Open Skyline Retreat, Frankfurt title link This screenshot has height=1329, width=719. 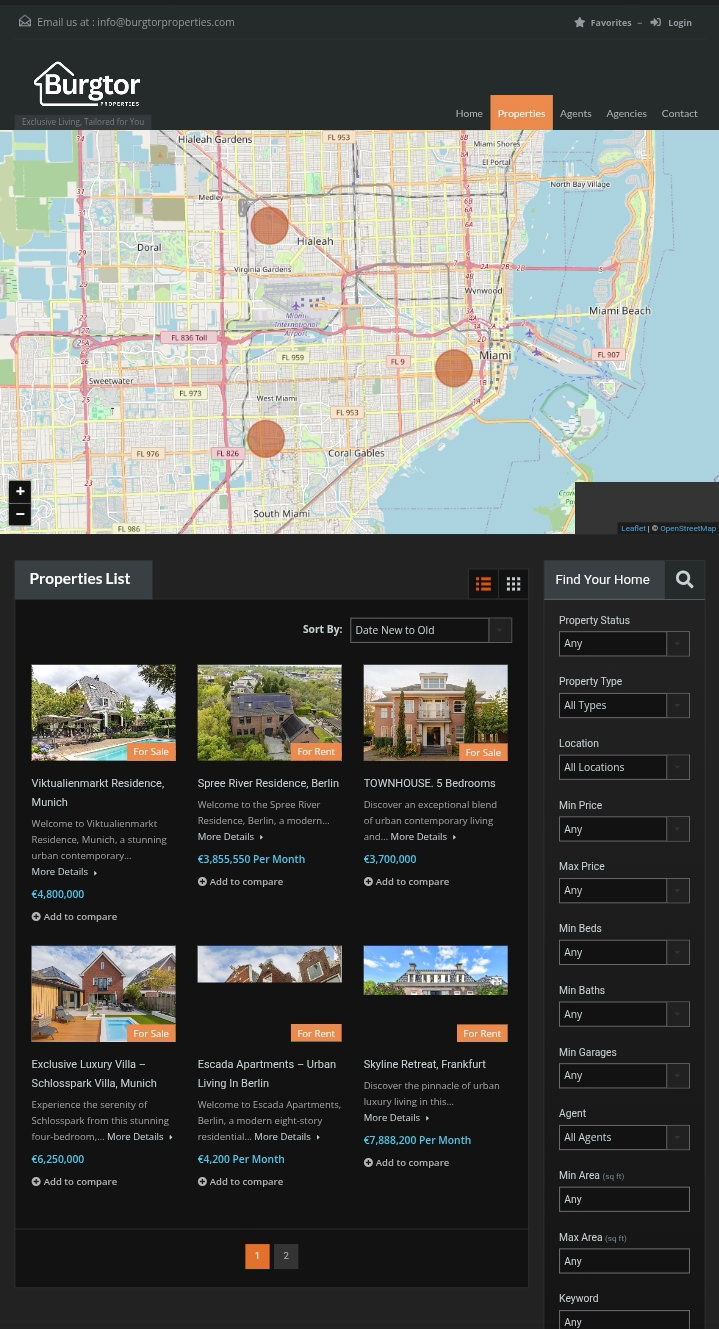tap(424, 1064)
